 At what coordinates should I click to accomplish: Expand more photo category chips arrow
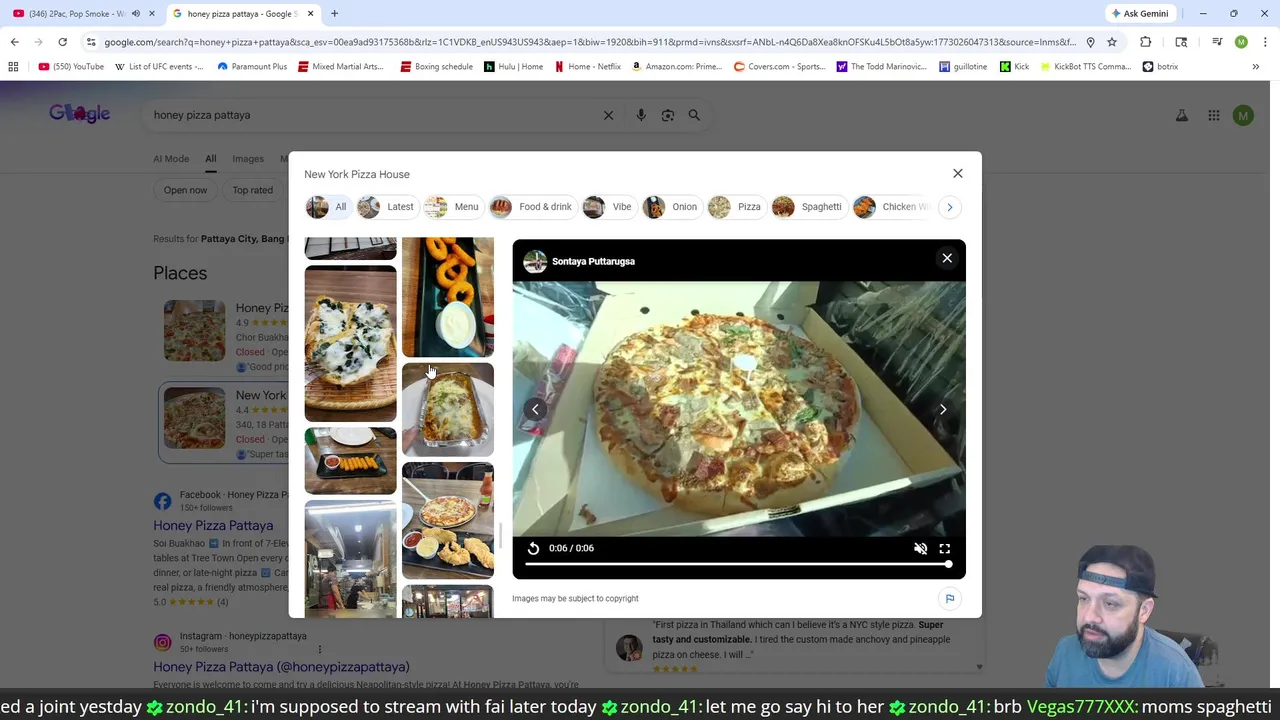[949, 207]
